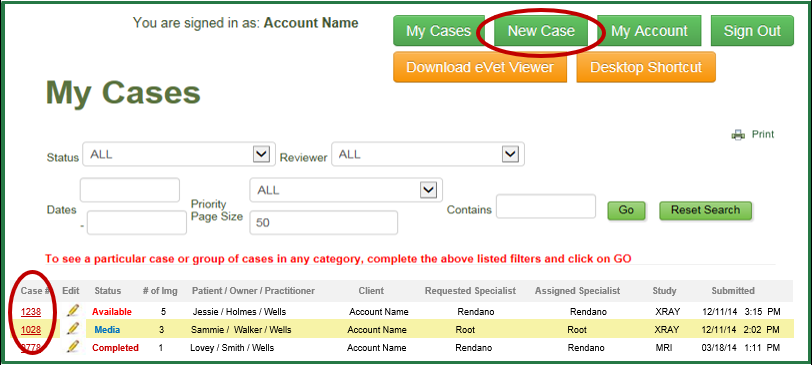Image resolution: width=812 pixels, height=365 pixels.
Task: Click the end Dates input field
Action: click(x=137, y=223)
